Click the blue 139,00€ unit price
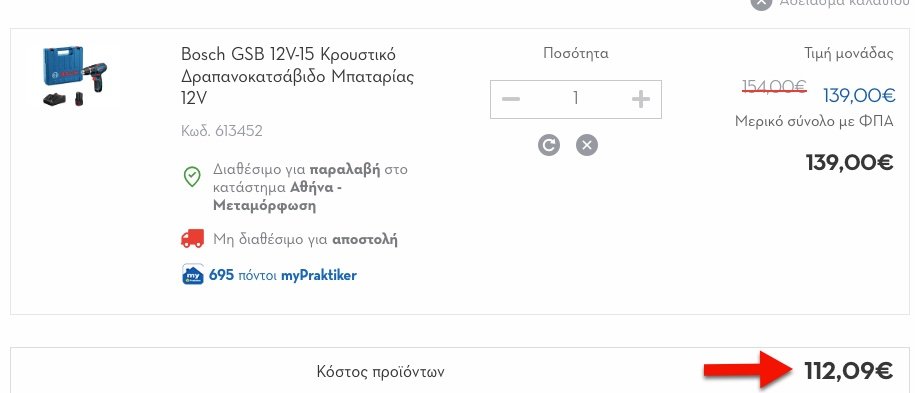915x393 pixels. point(859,95)
